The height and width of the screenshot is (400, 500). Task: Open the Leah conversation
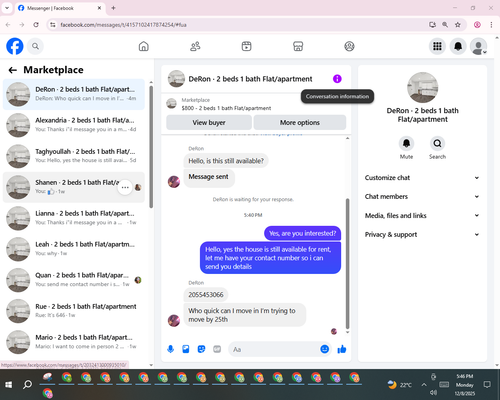(74, 249)
